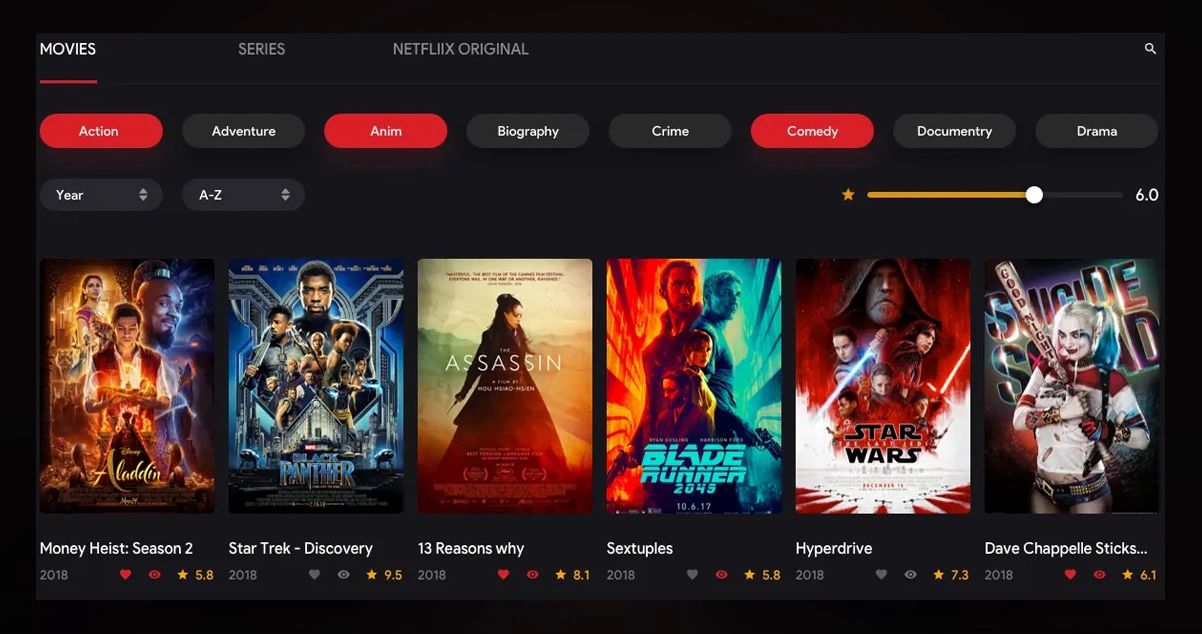Open the Star Wars poster thumbnail
1202x634 pixels.
tap(883, 386)
